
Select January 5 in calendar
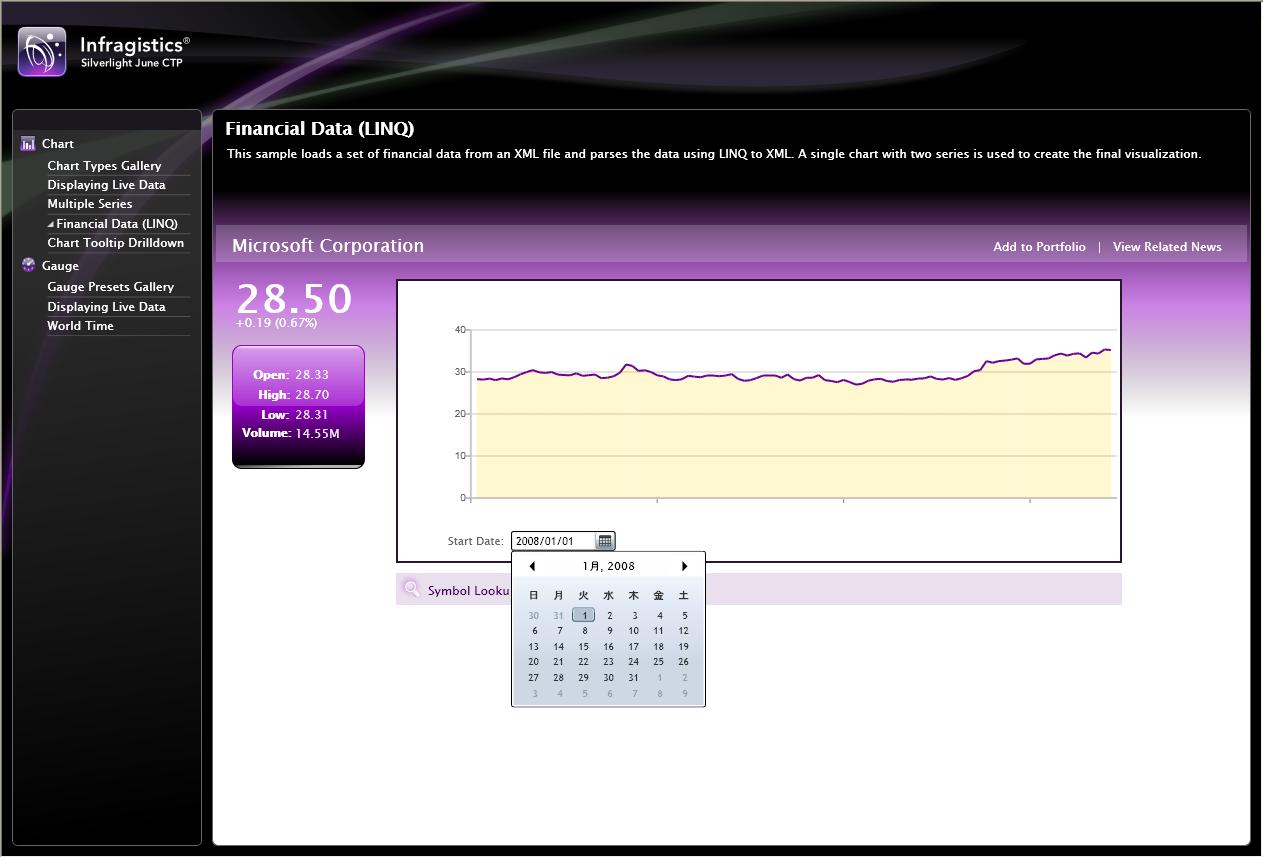[684, 616]
